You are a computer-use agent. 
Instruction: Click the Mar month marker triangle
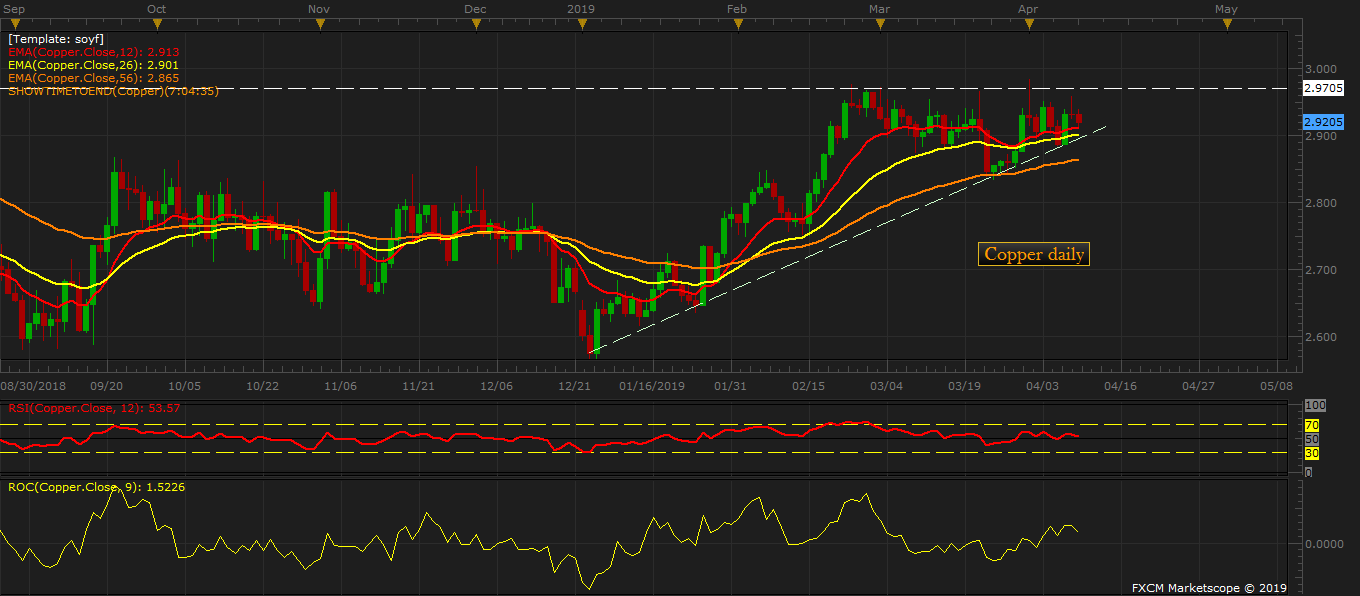coord(879,23)
